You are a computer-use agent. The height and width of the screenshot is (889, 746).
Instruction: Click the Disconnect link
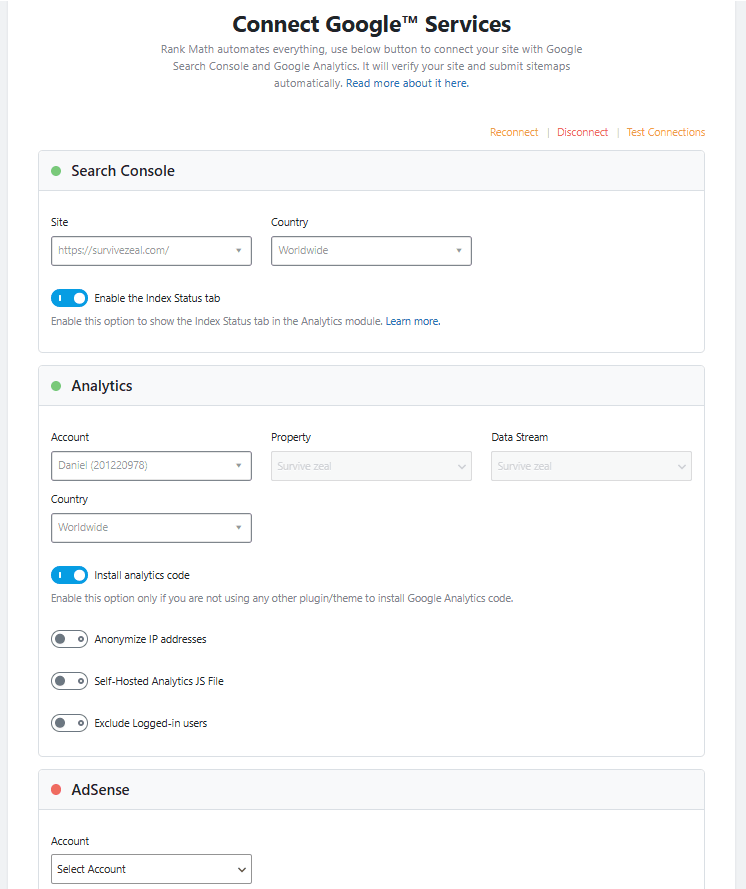(582, 132)
